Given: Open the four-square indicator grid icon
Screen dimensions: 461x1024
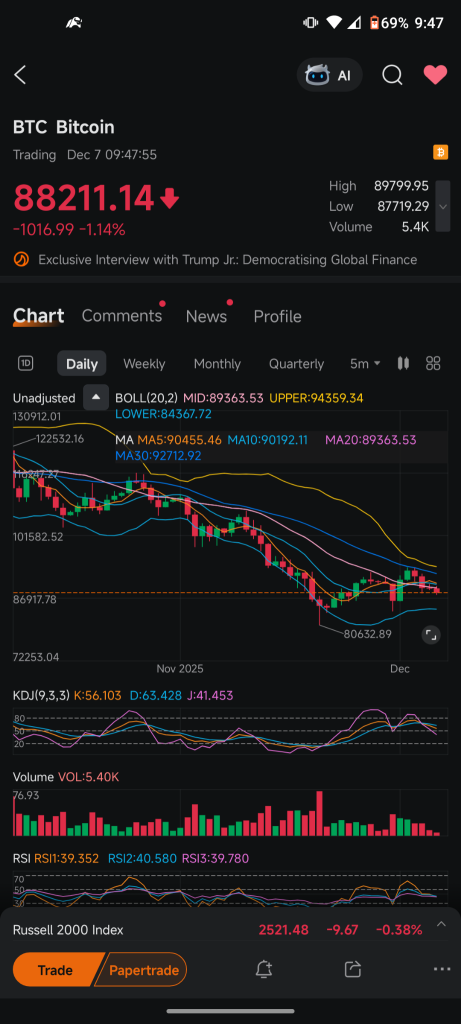Looking at the screenshot, I should [x=434, y=364].
